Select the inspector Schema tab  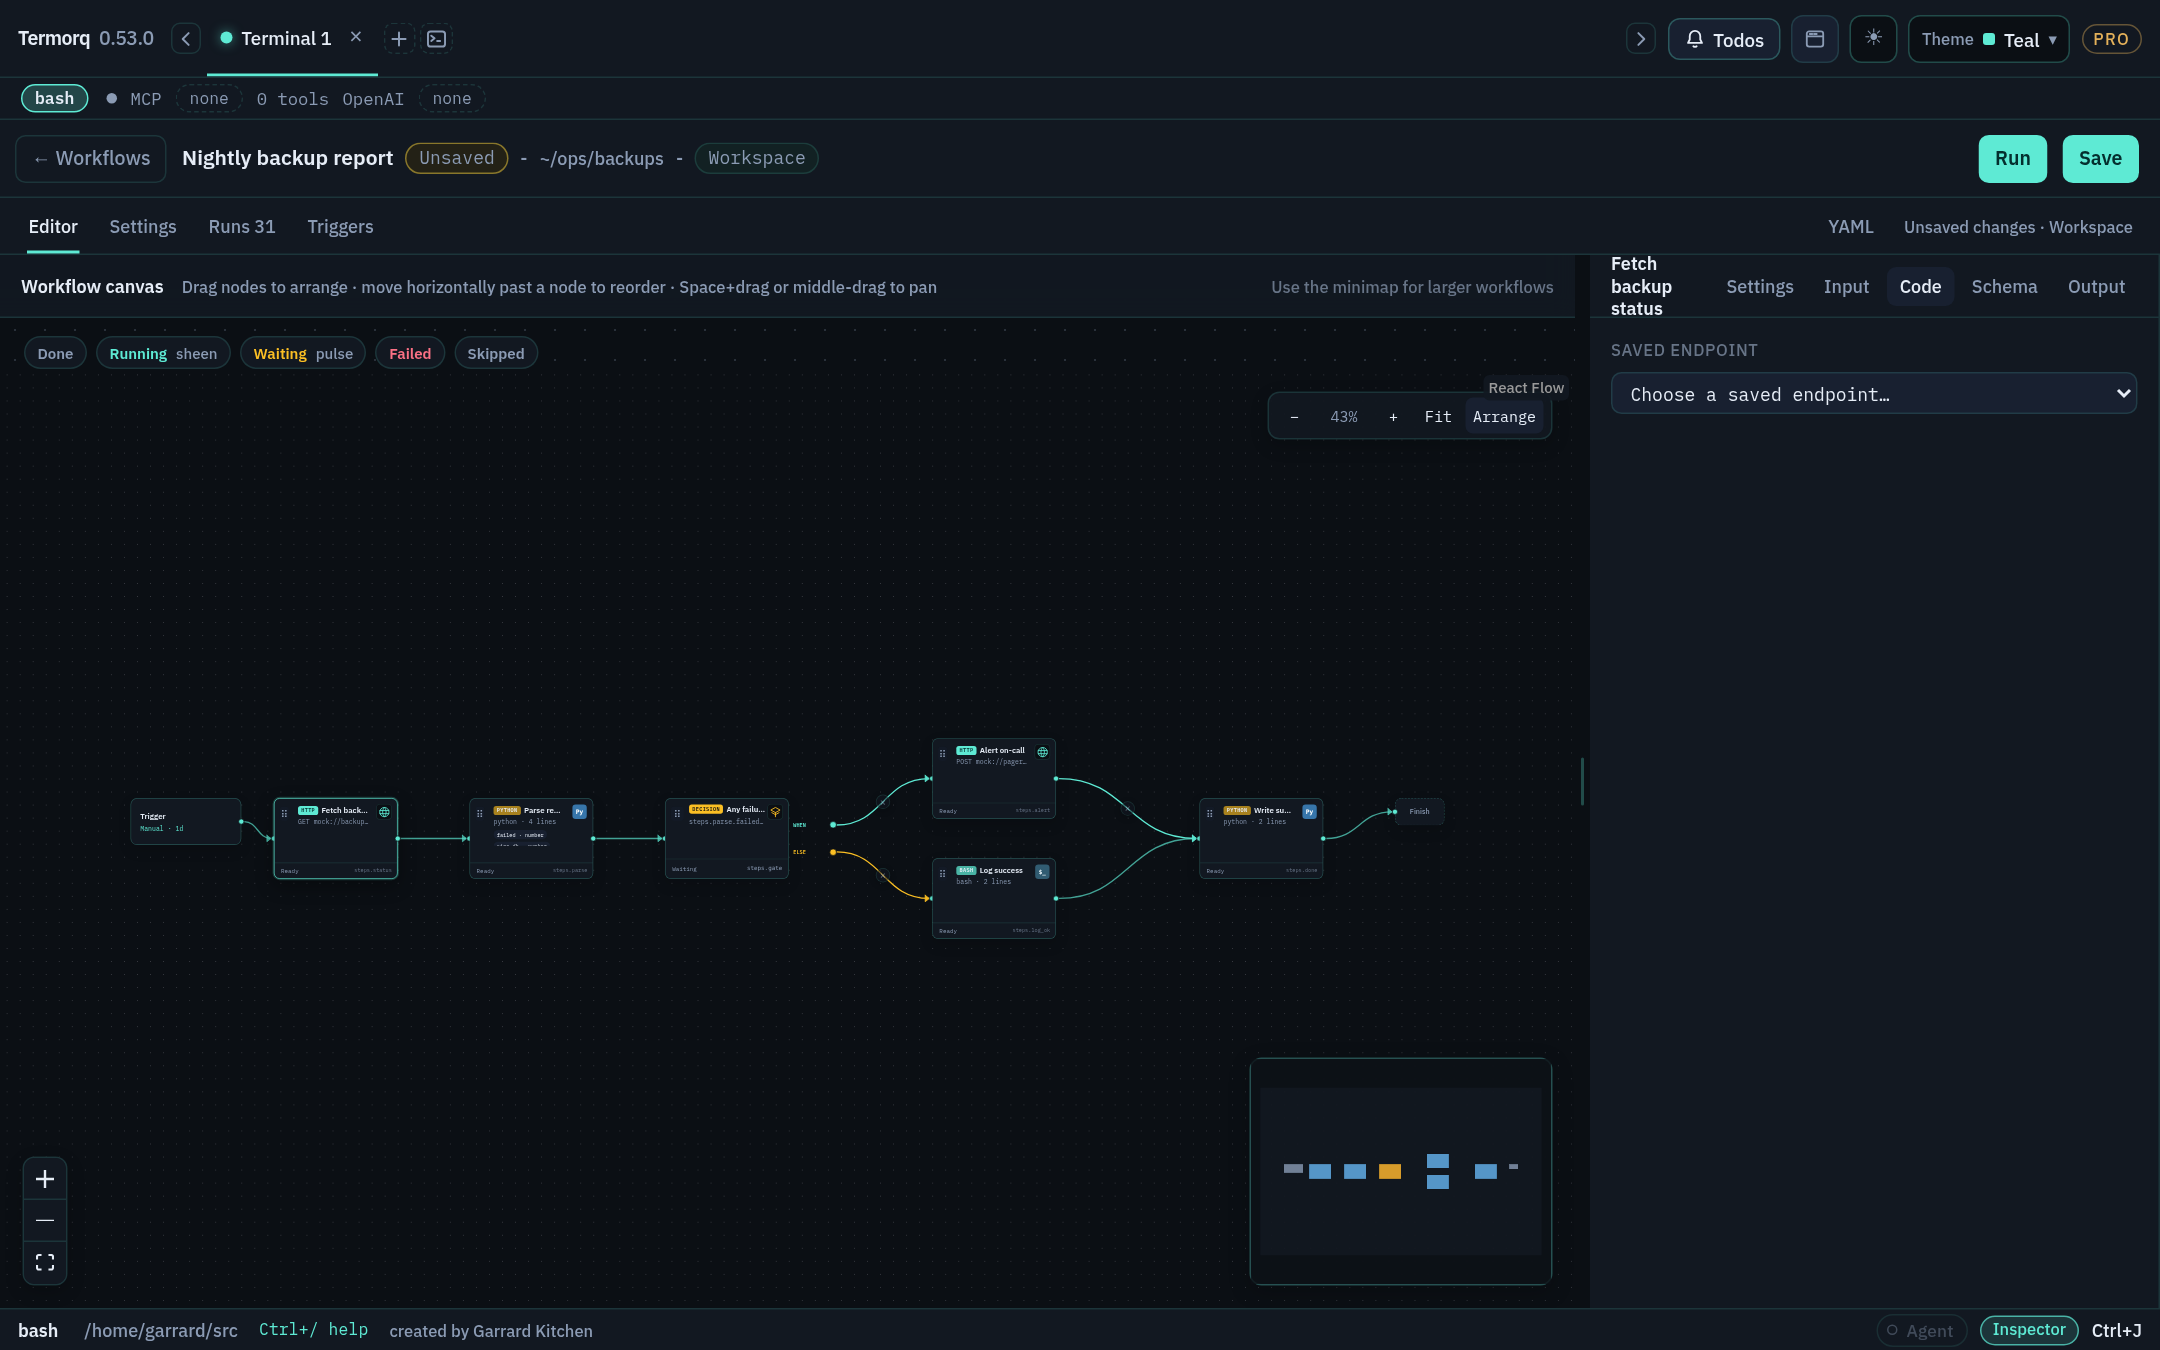coord(2004,287)
